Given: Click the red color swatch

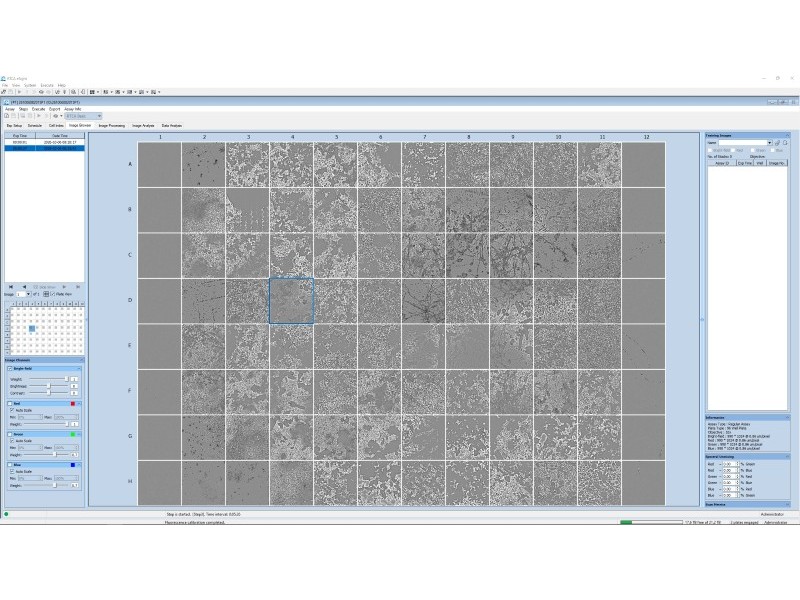Looking at the screenshot, I should 72,404.
